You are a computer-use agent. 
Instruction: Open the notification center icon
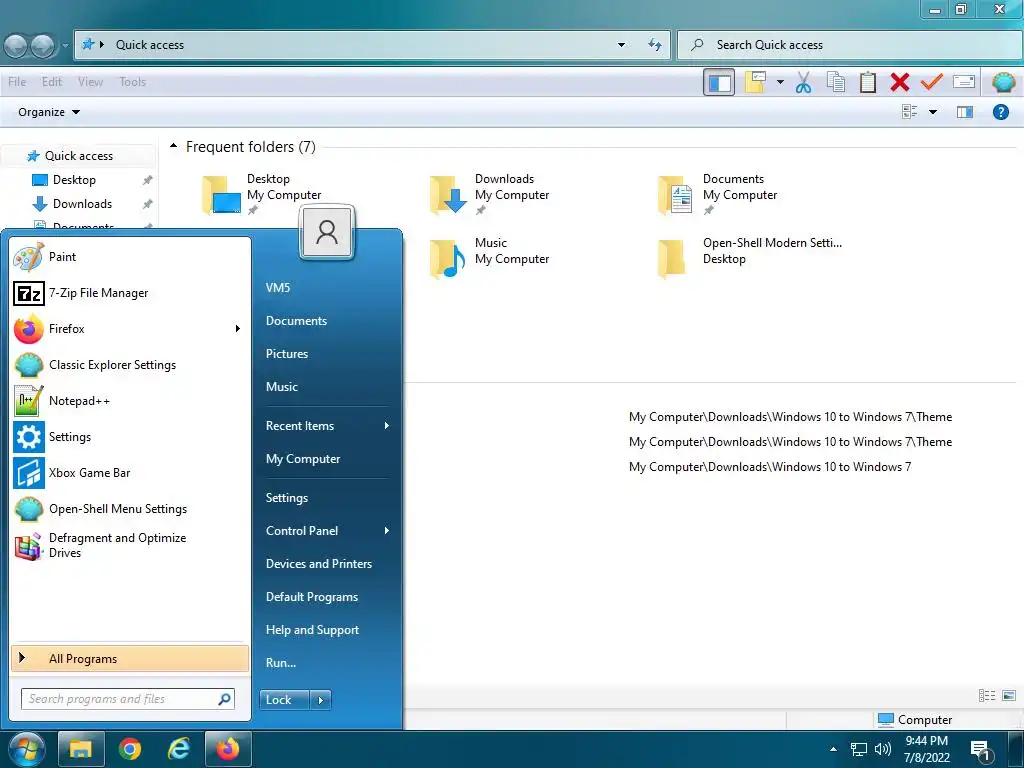pyautogui.click(x=980, y=750)
